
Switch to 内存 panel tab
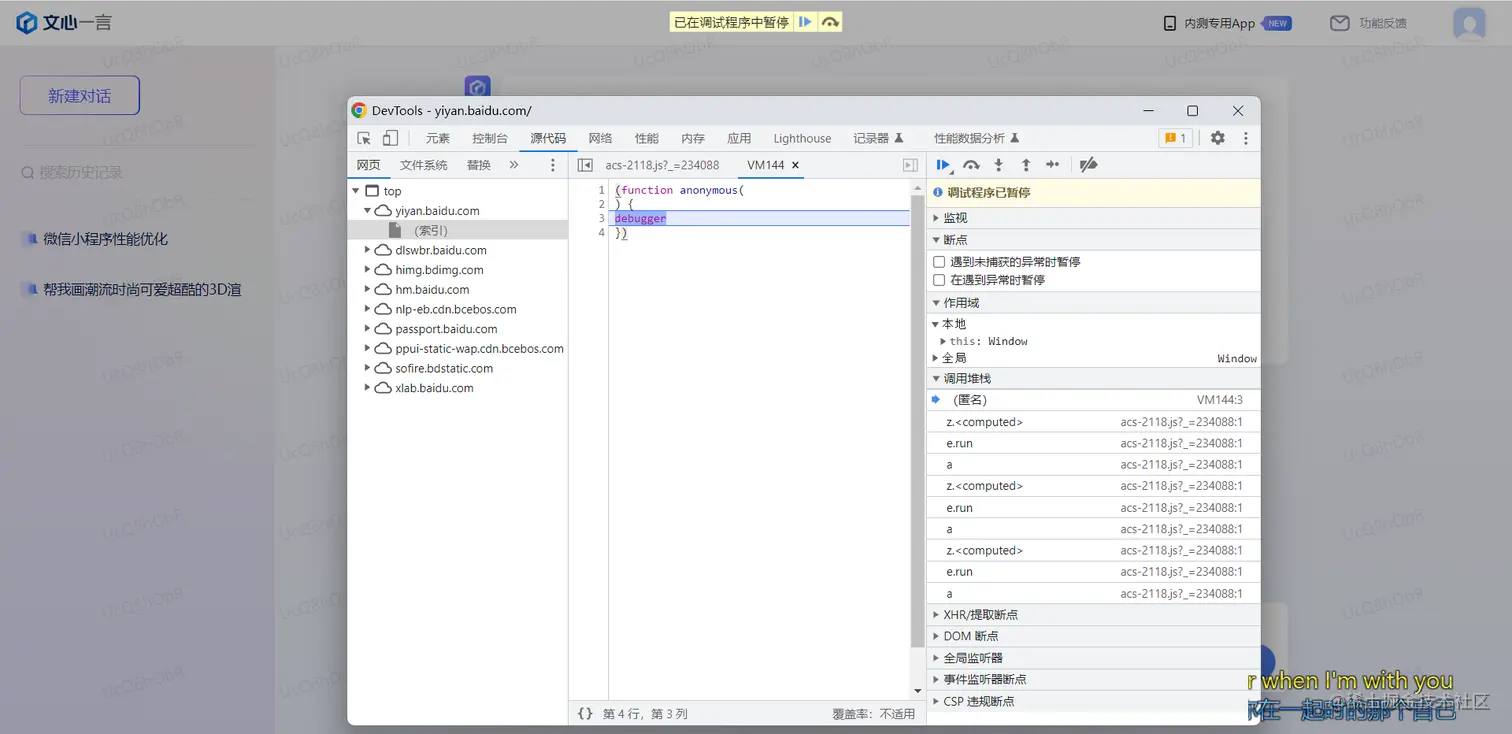pos(693,138)
